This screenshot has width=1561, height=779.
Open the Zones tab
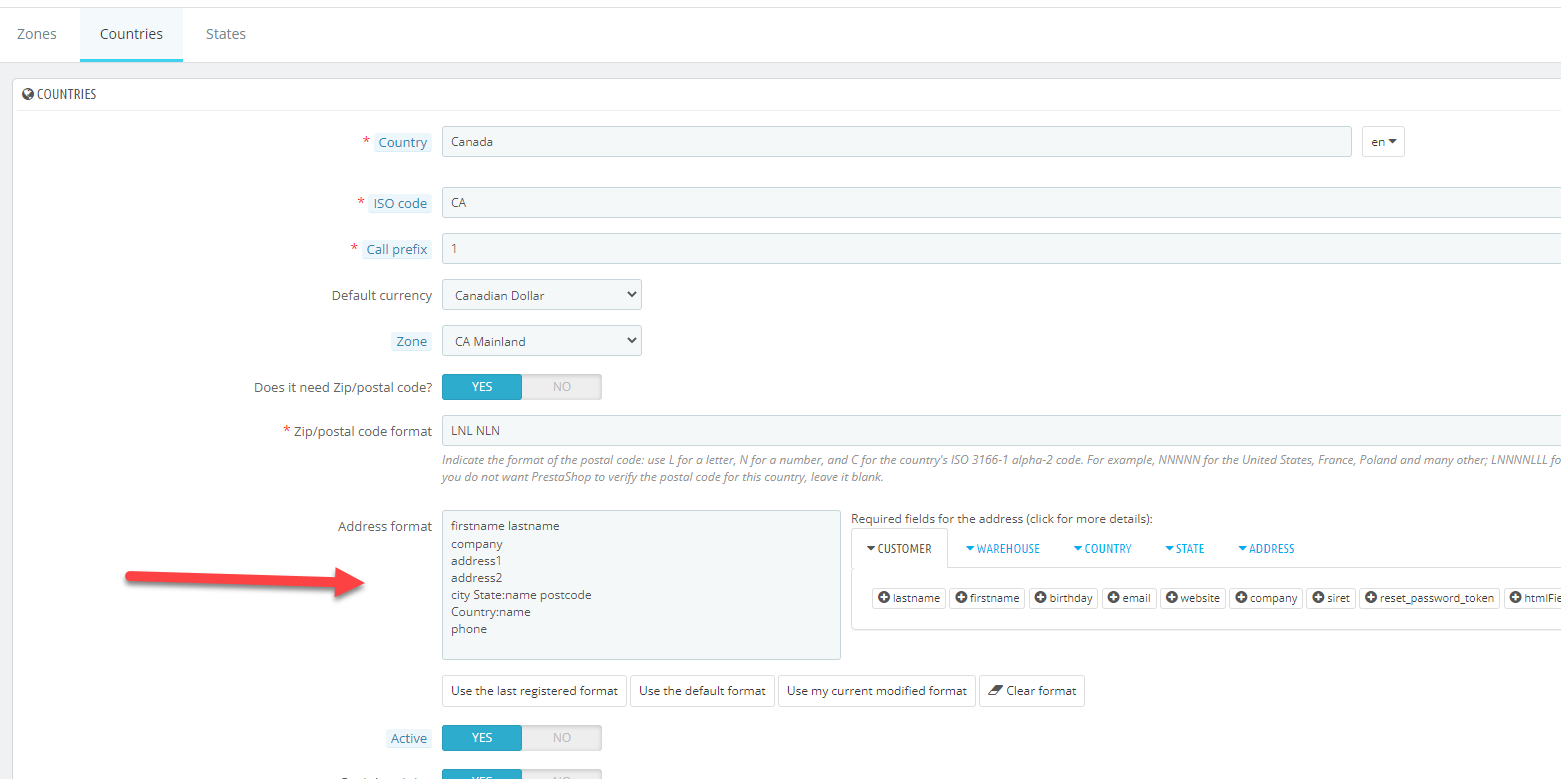pos(37,34)
